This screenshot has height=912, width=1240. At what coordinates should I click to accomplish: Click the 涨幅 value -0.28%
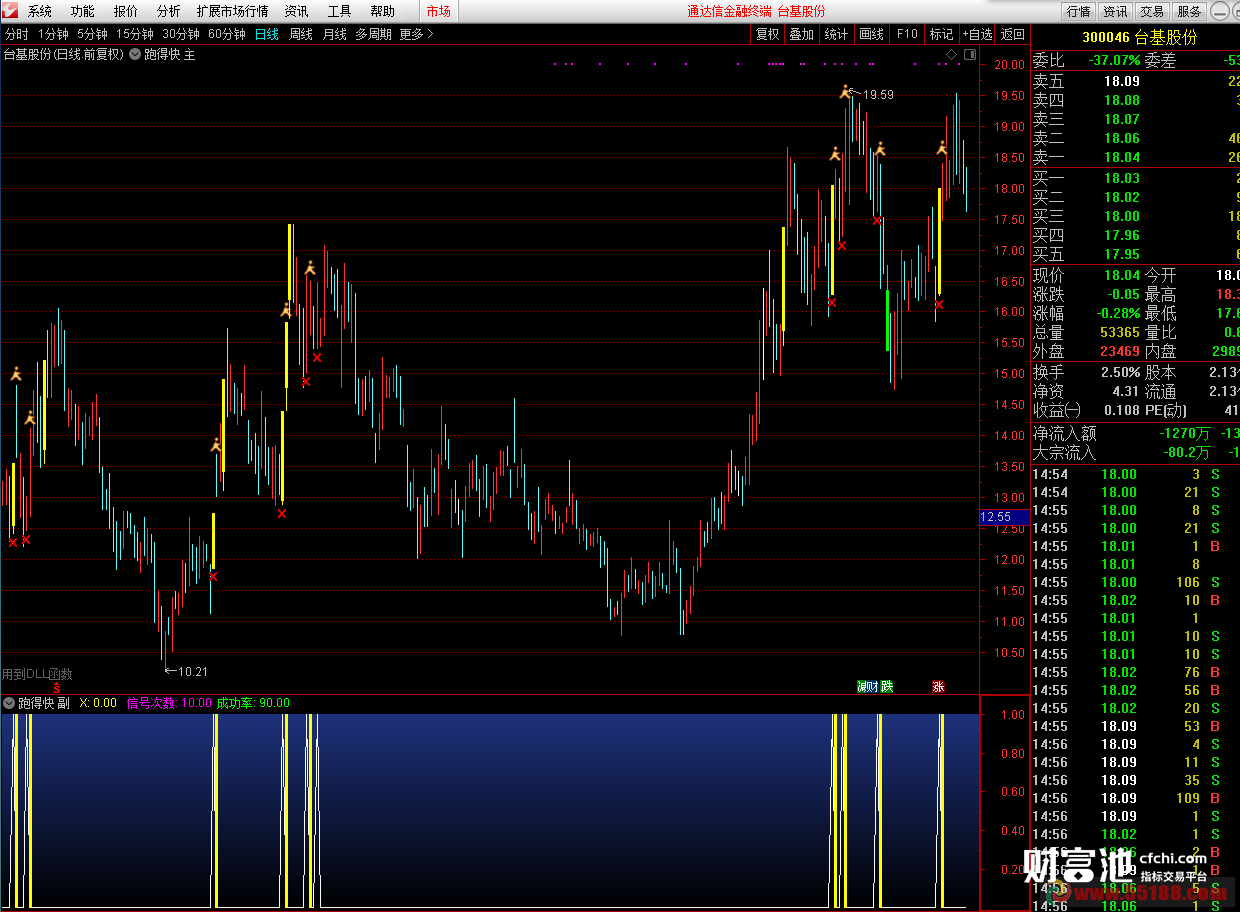click(x=1116, y=313)
